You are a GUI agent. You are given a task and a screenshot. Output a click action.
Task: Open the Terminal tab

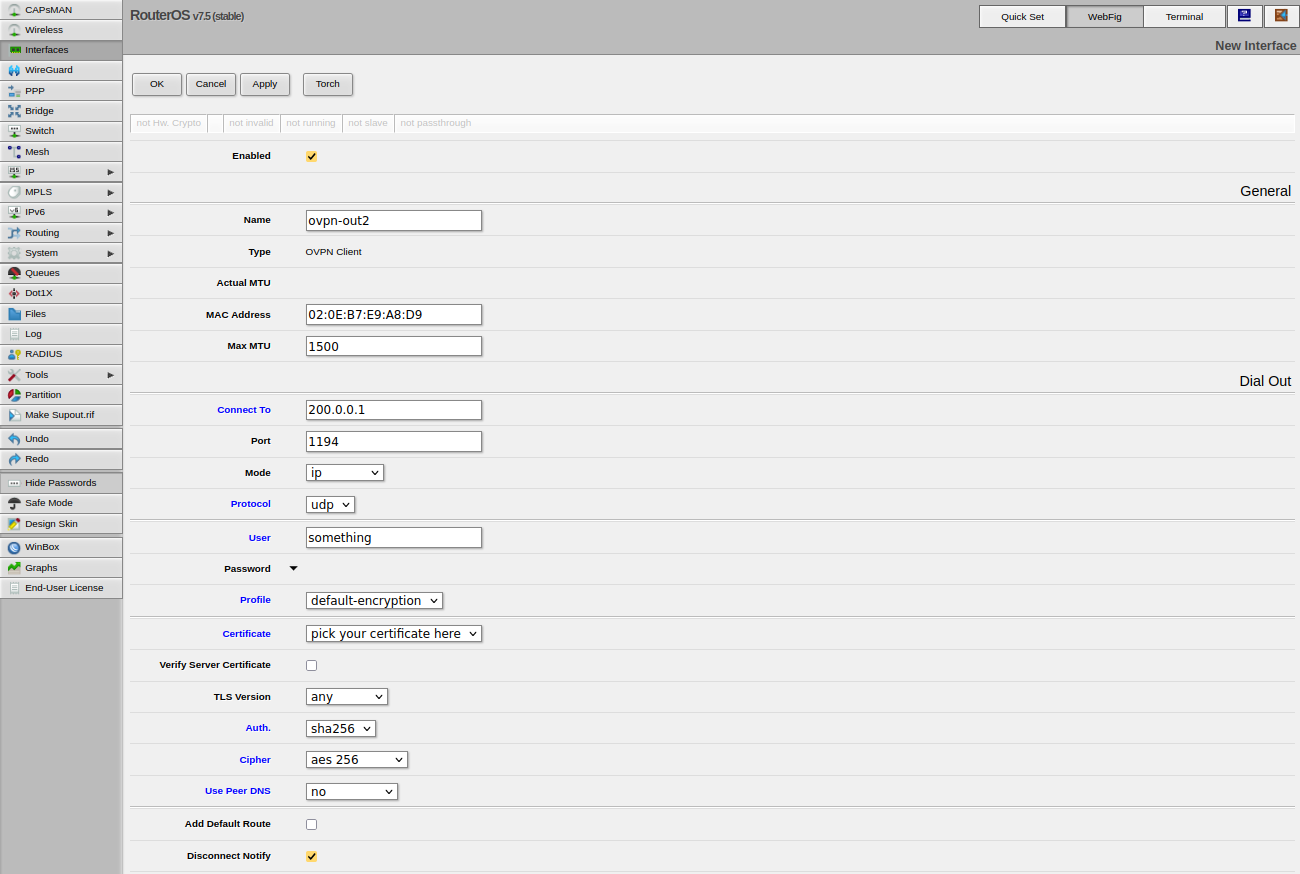tap(1184, 17)
